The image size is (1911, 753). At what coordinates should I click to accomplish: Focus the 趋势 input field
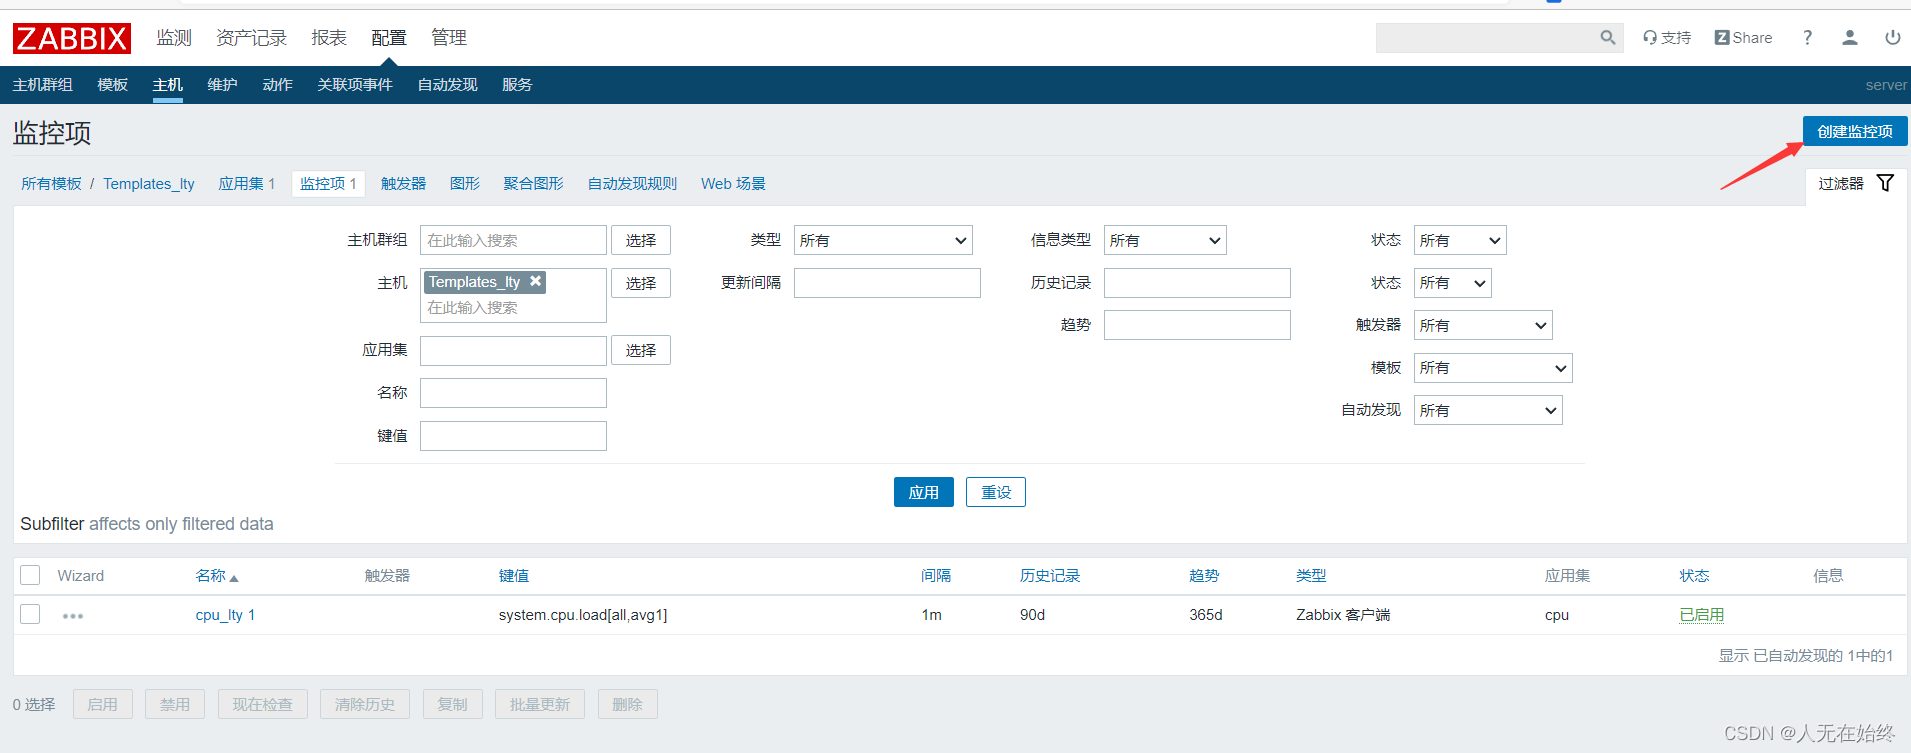[x=1197, y=325]
